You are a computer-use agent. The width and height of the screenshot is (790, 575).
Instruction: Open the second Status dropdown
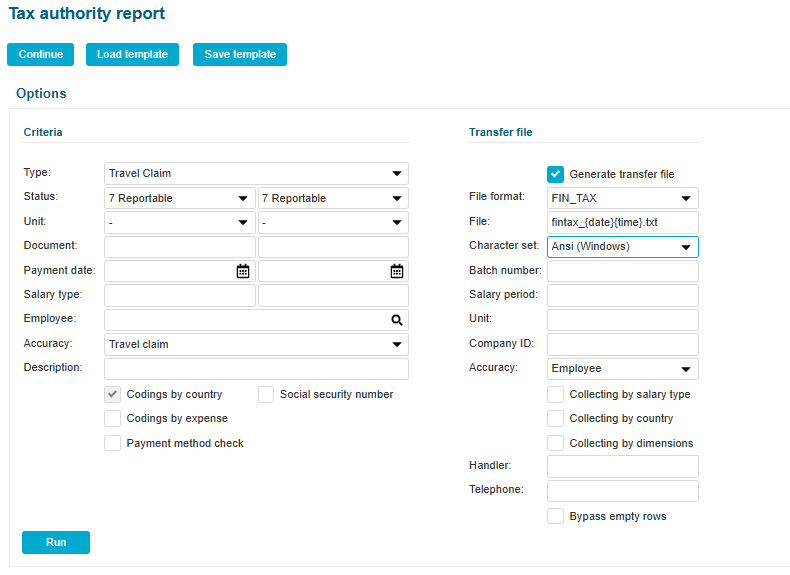coord(333,198)
